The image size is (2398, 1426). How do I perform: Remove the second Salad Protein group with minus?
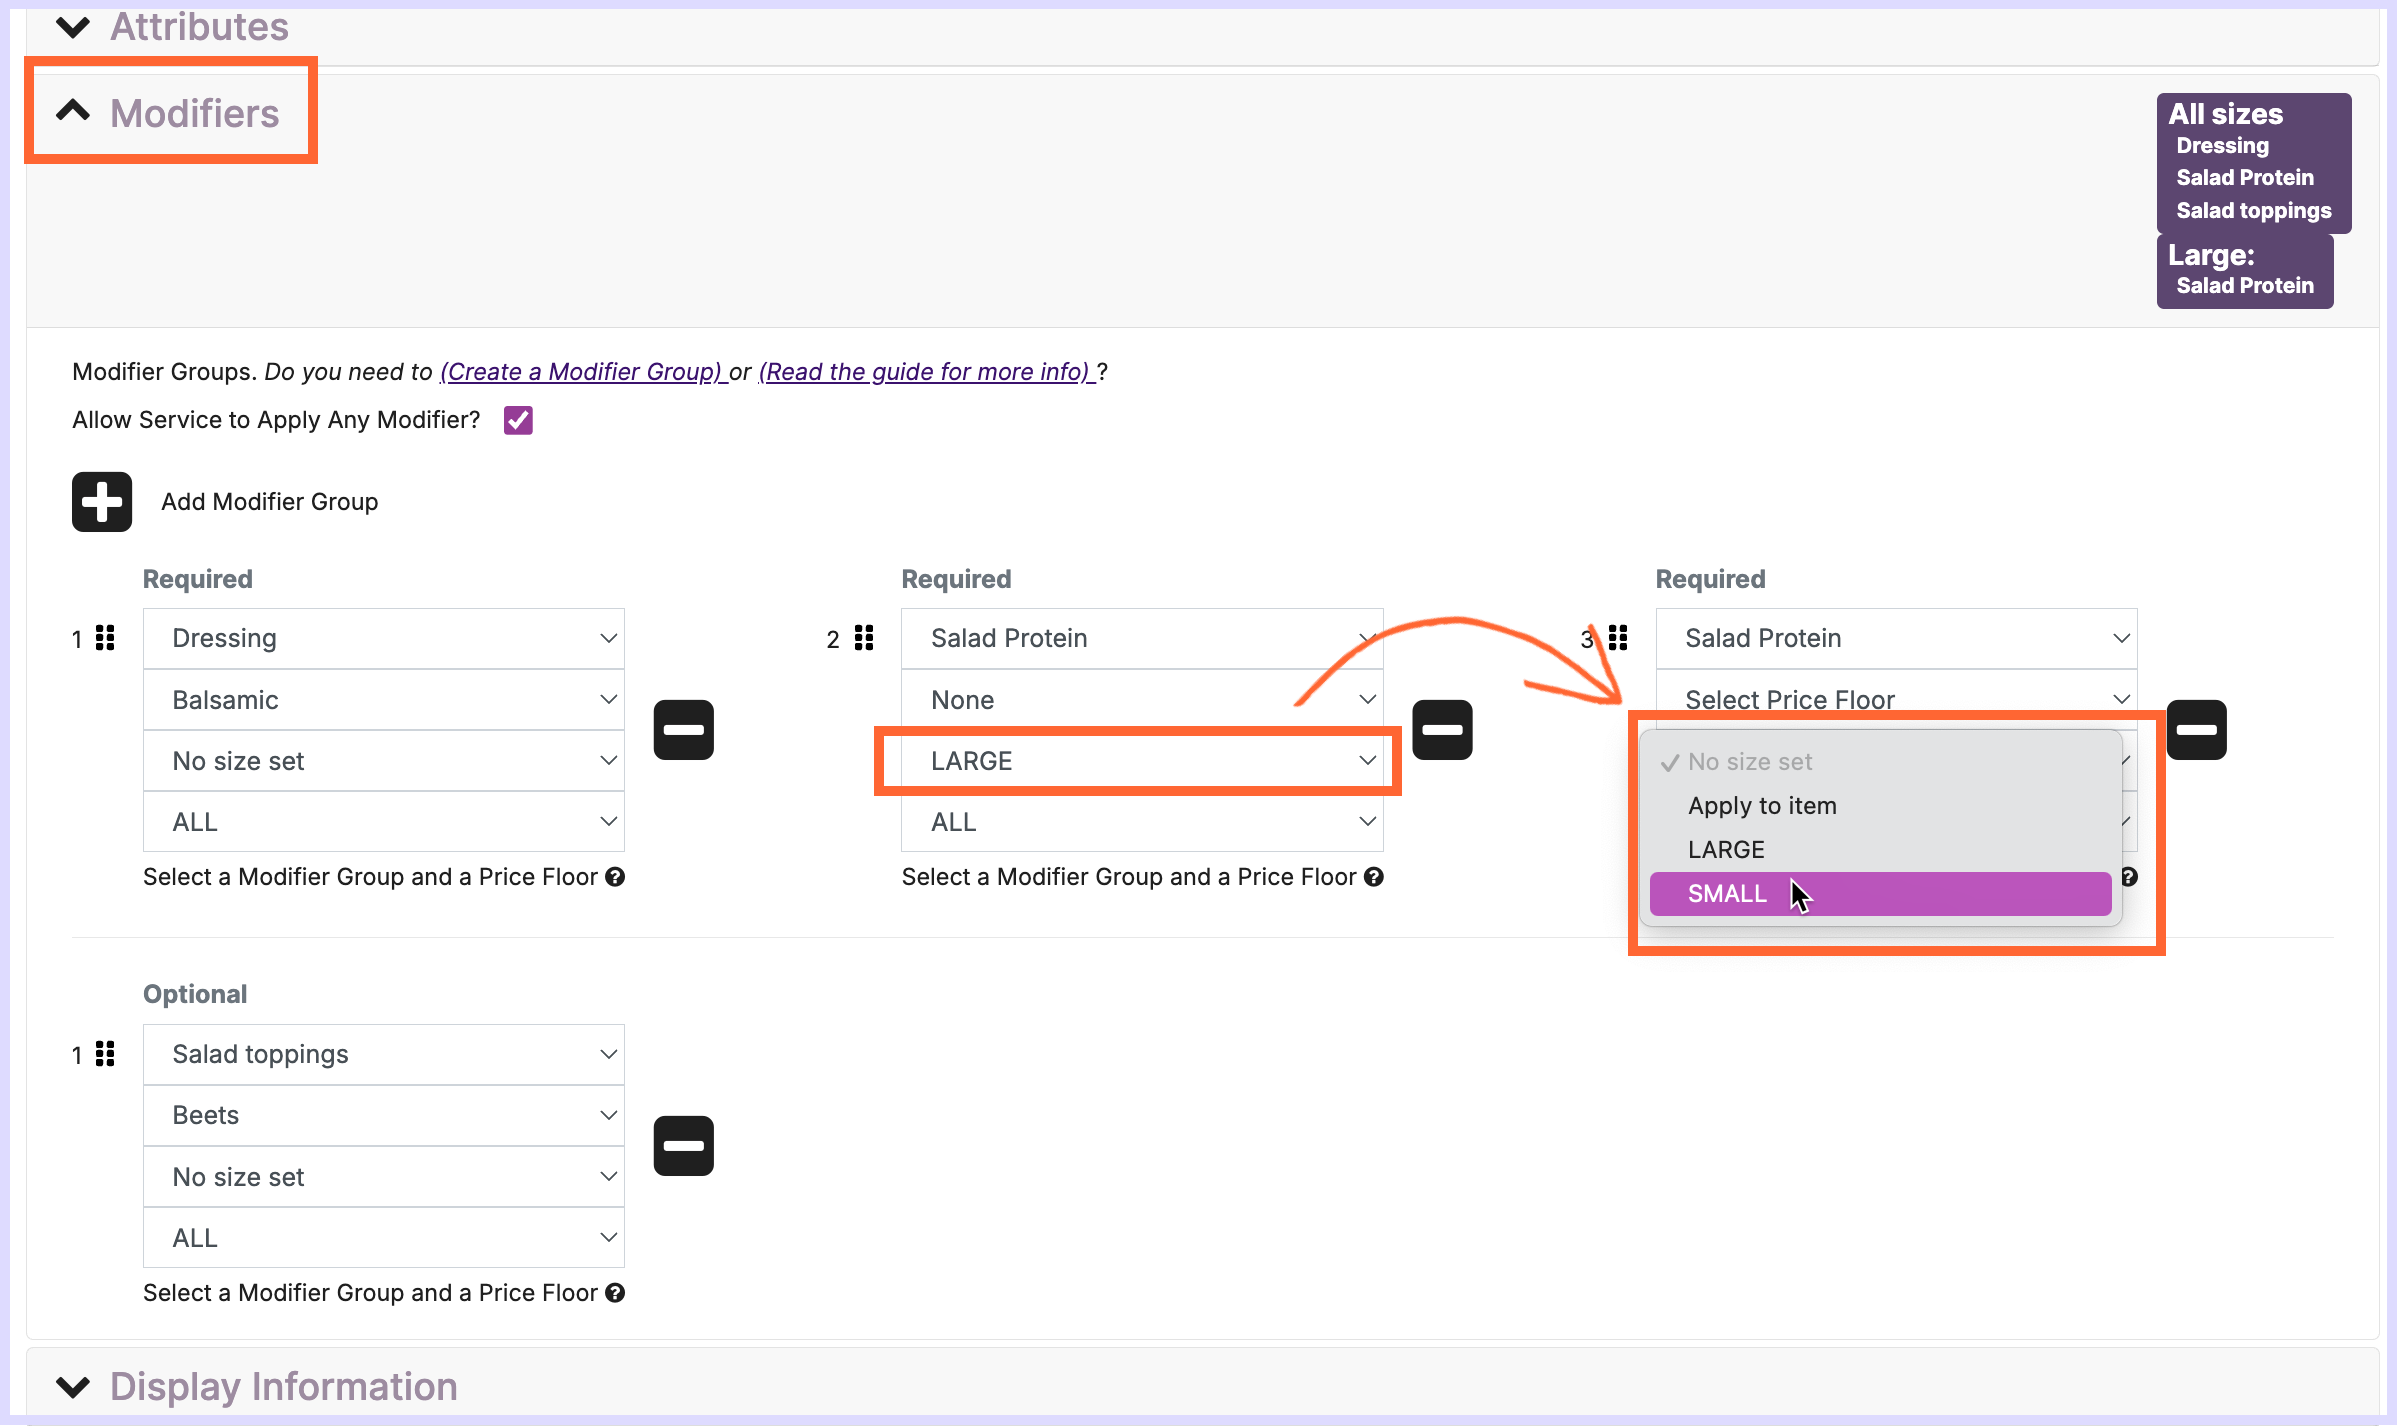pyautogui.click(x=1441, y=730)
